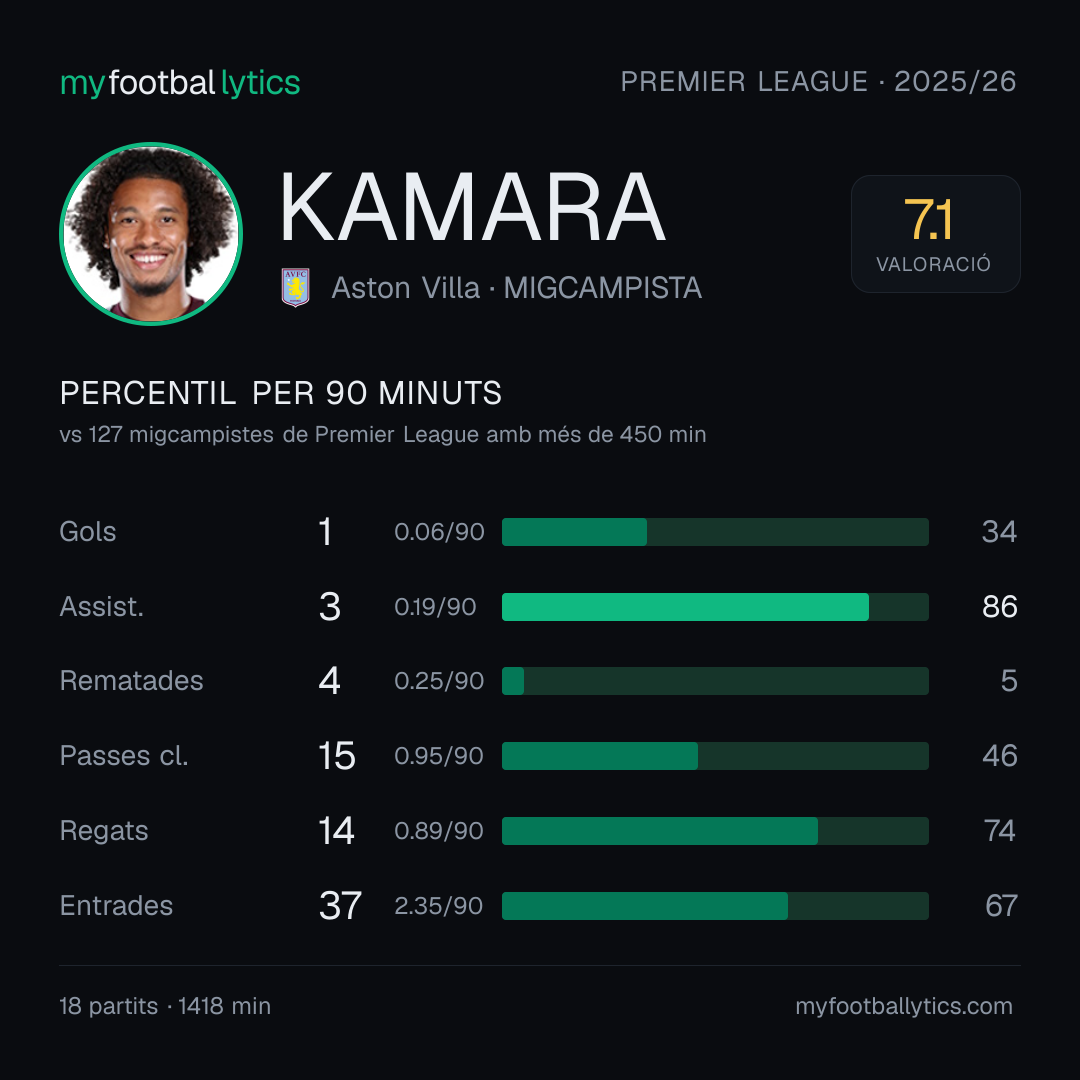Click the Gols row label
Viewport: 1080px width, 1080px height.
coord(88,532)
